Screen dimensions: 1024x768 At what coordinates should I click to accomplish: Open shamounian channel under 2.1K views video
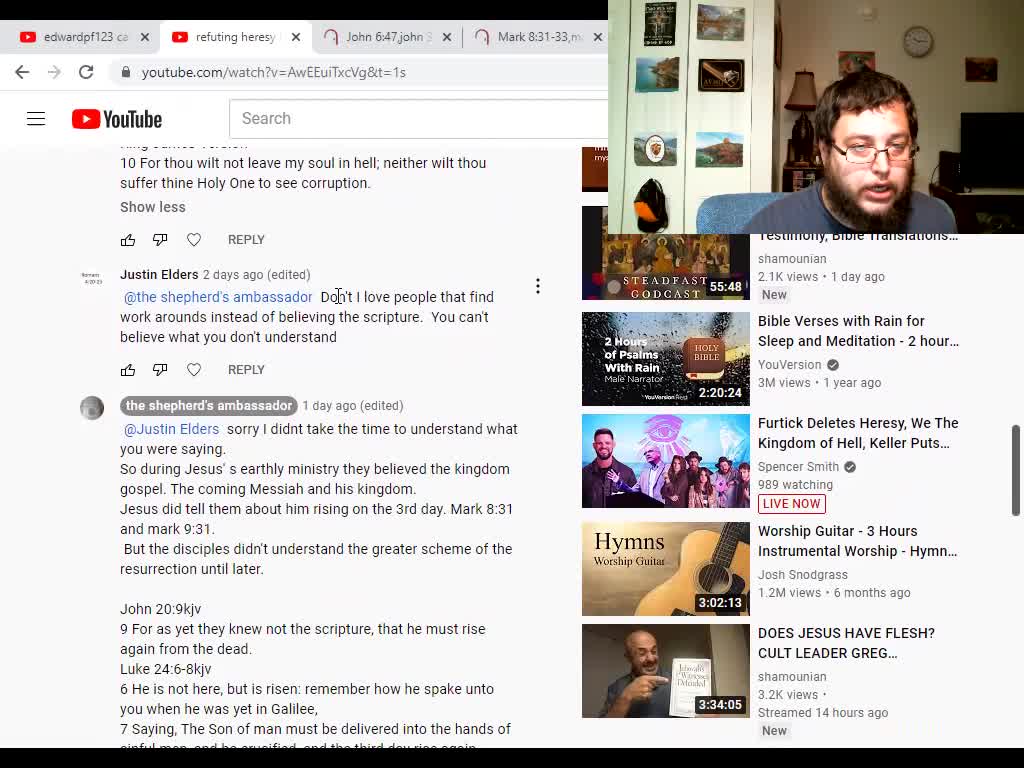tap(792, 259)
